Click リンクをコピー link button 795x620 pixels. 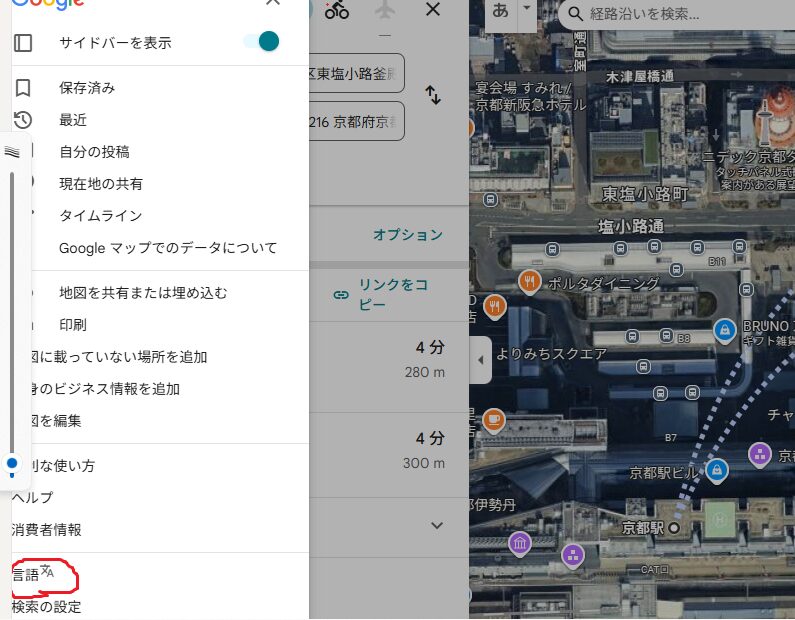(x=381, y=295)
